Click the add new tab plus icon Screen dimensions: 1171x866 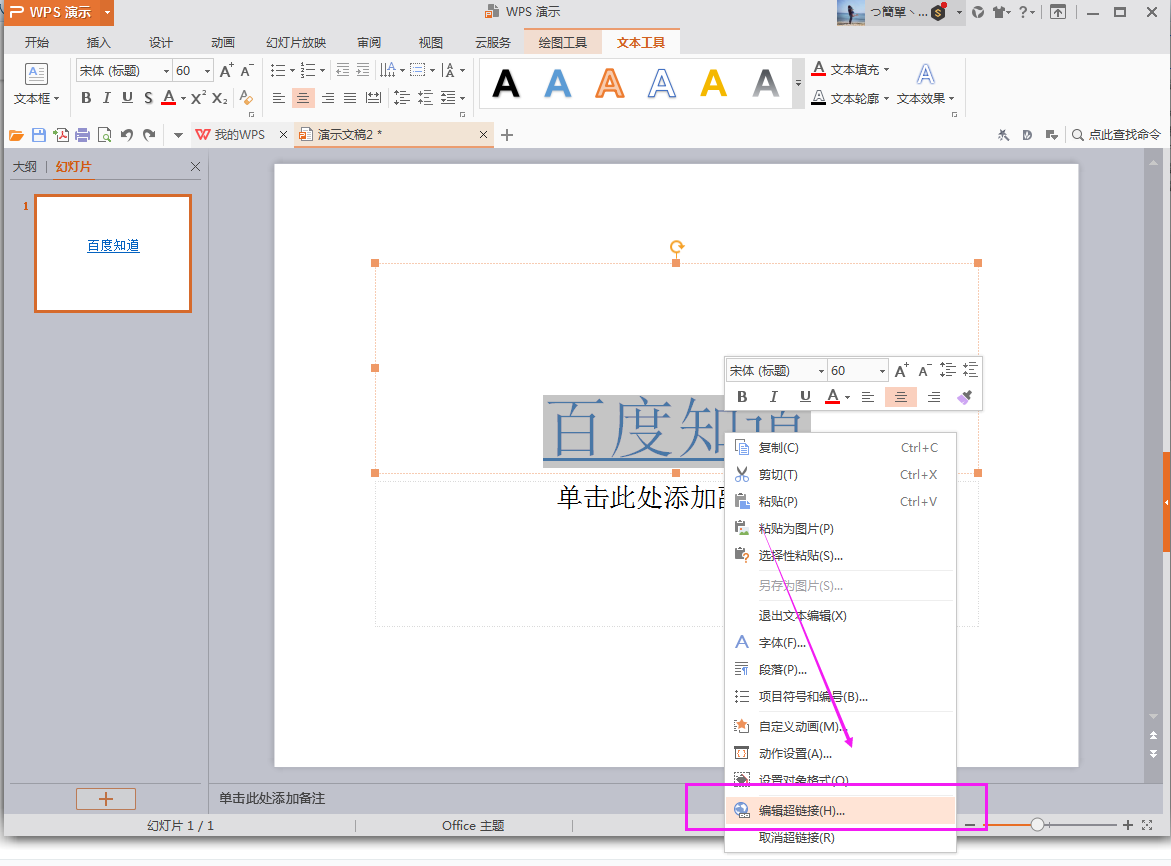pos(507,135)
